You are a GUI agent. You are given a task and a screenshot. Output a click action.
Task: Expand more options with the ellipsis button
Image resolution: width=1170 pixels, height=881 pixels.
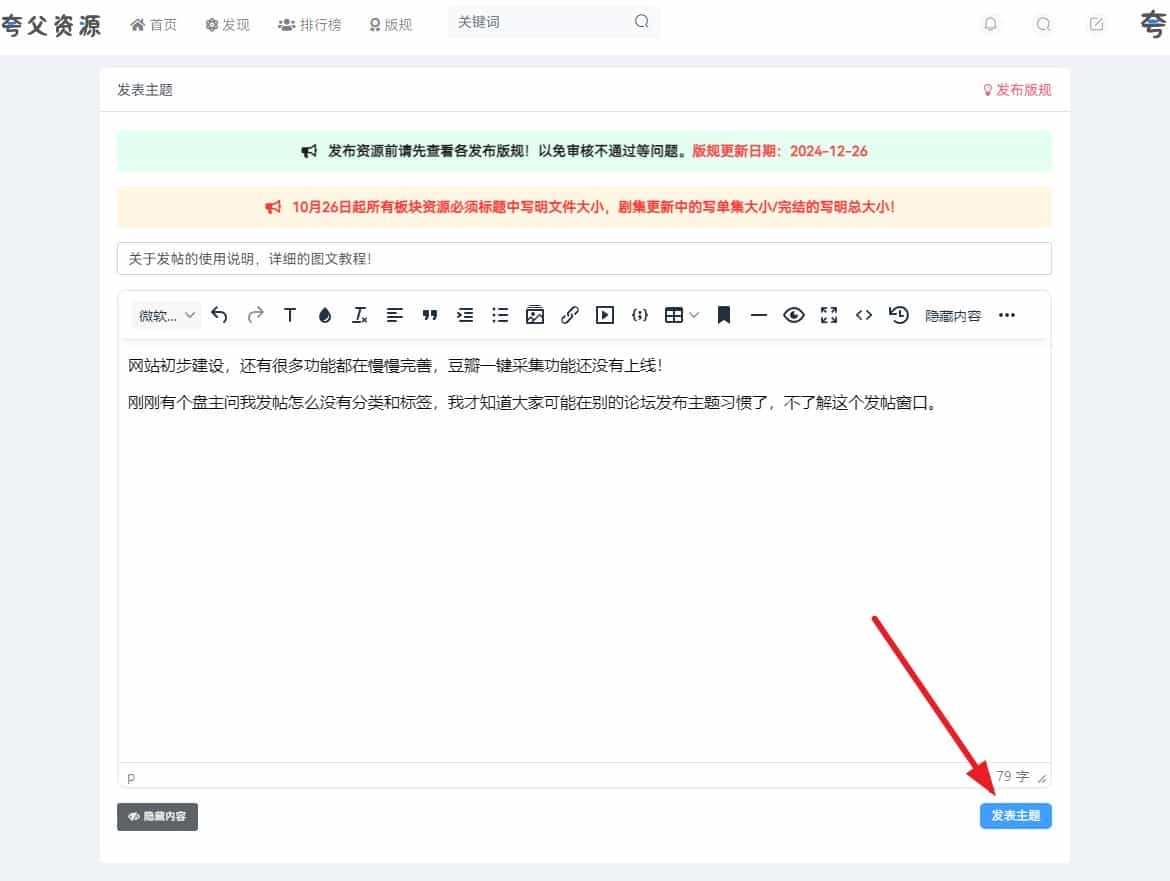[1007, 315]
